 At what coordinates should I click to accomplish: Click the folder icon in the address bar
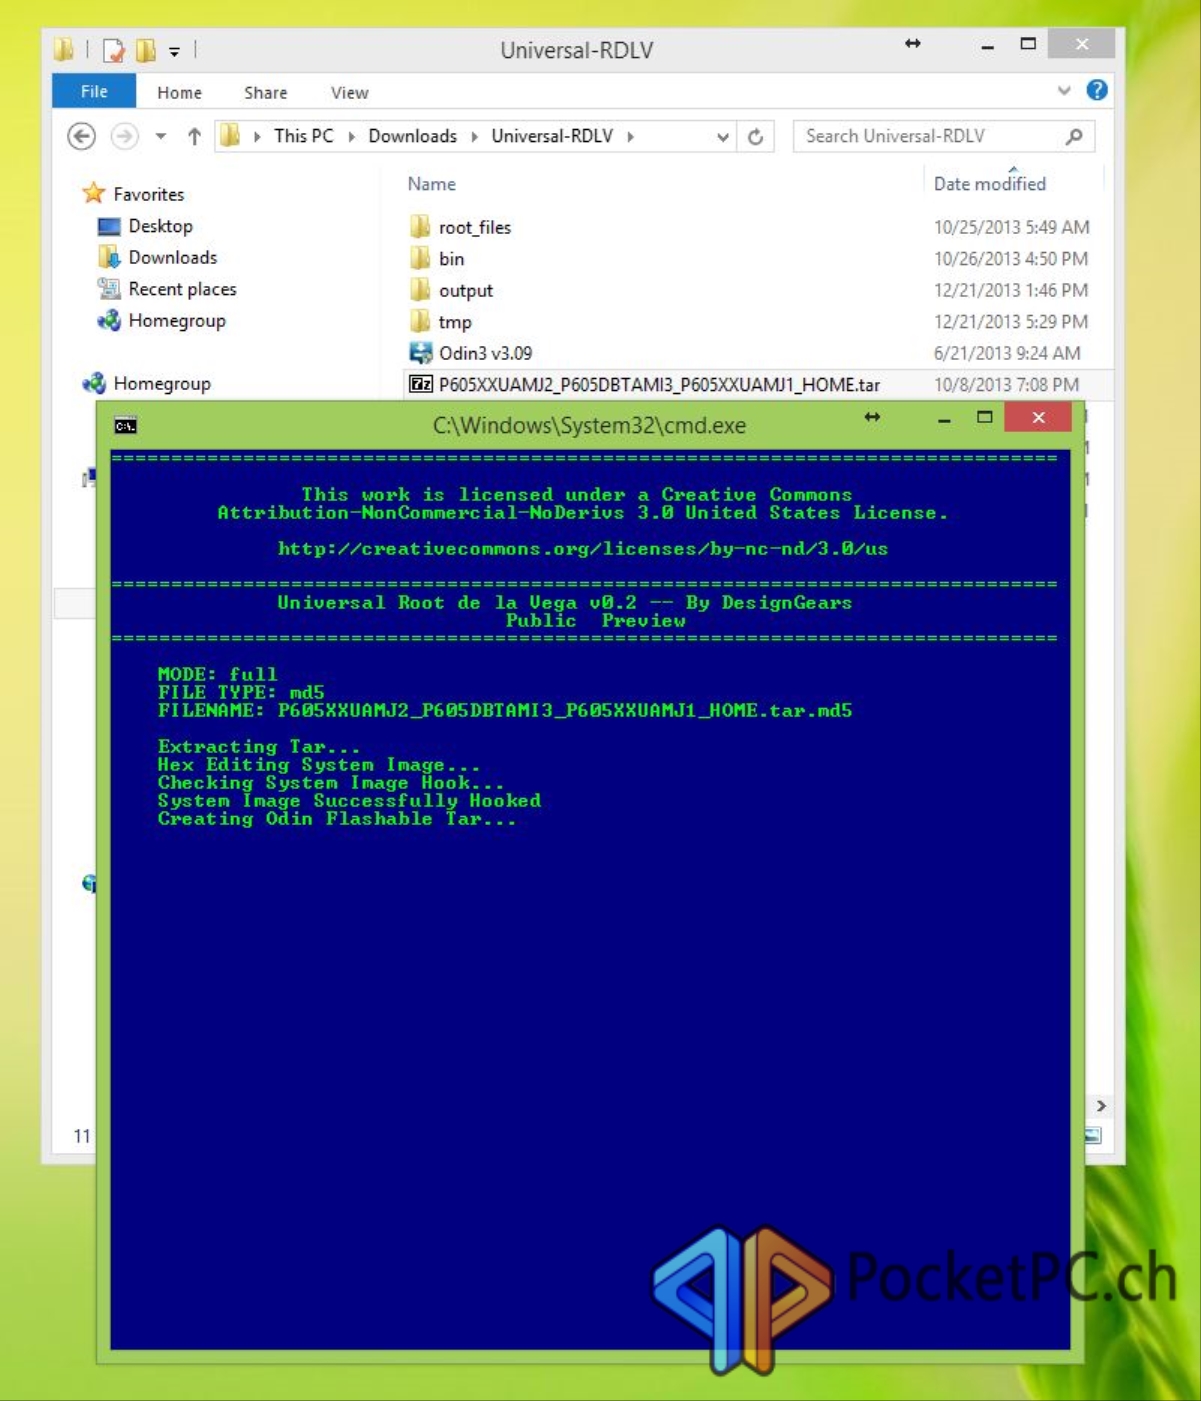click(x=230, y=136)
